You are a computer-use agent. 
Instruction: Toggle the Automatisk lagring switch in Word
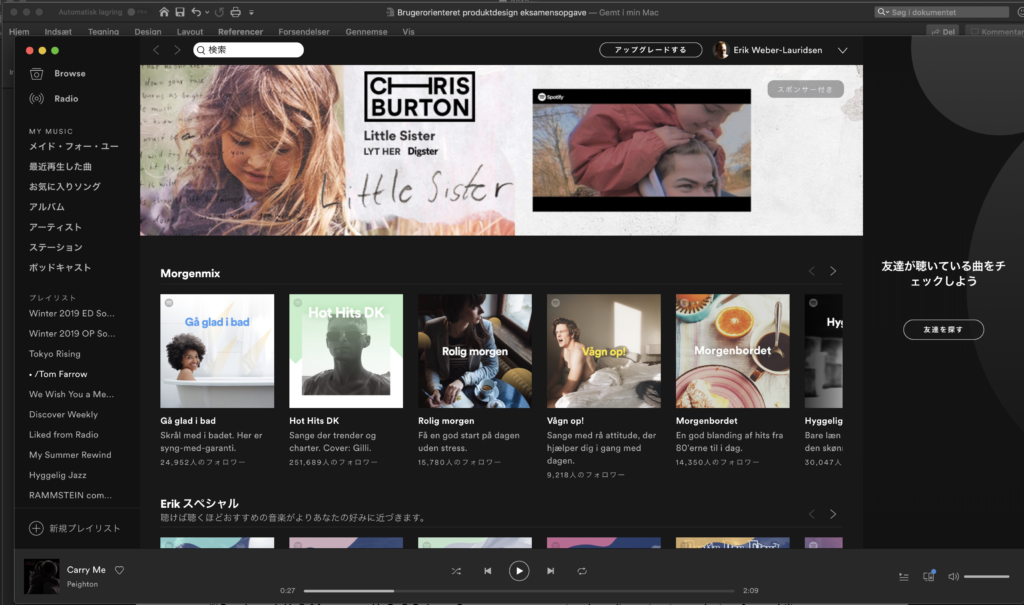coord(136,12)
